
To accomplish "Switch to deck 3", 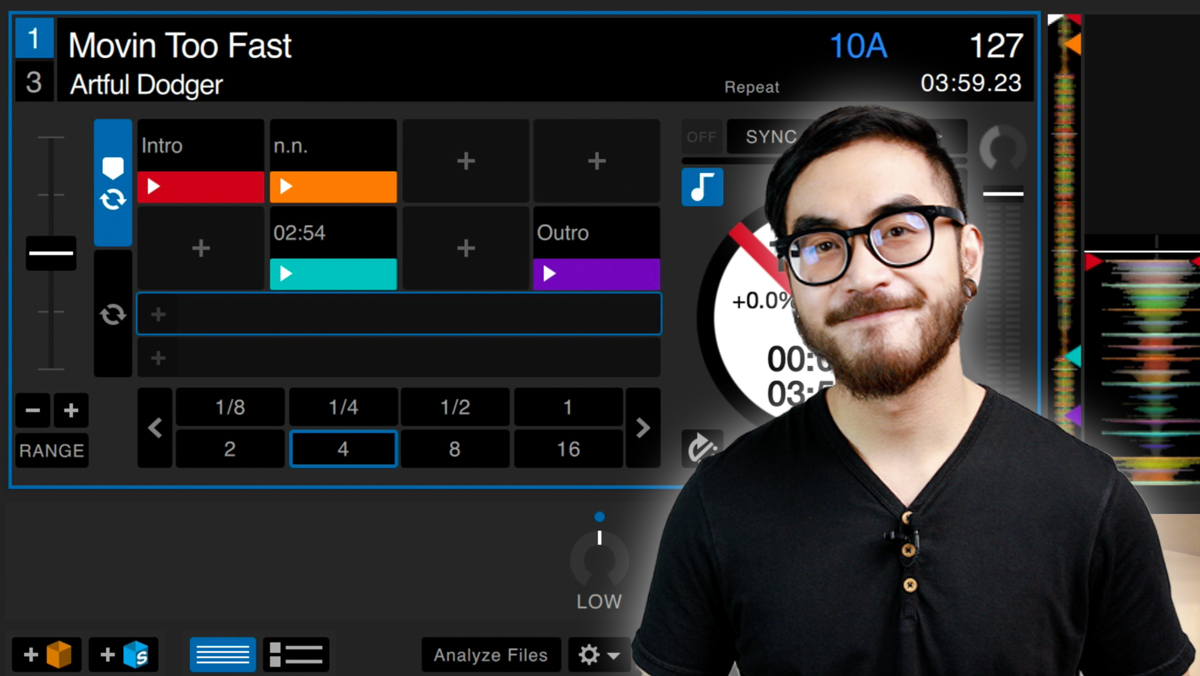I will pos(35,81).
